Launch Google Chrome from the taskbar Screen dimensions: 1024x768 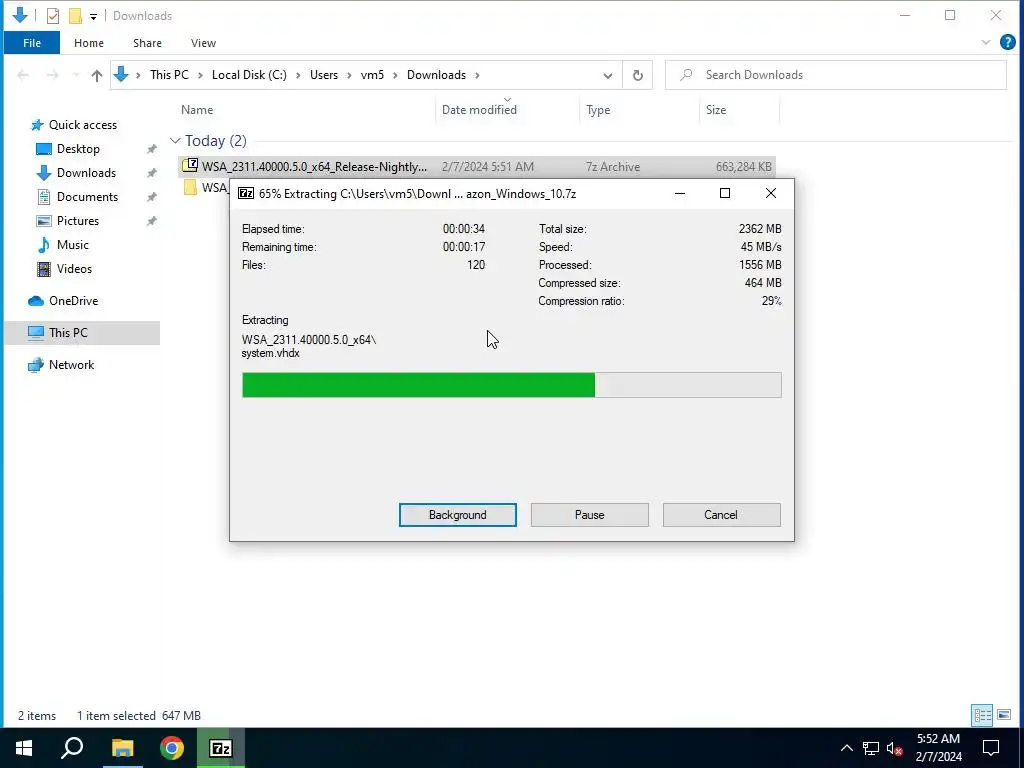(172, 748)
